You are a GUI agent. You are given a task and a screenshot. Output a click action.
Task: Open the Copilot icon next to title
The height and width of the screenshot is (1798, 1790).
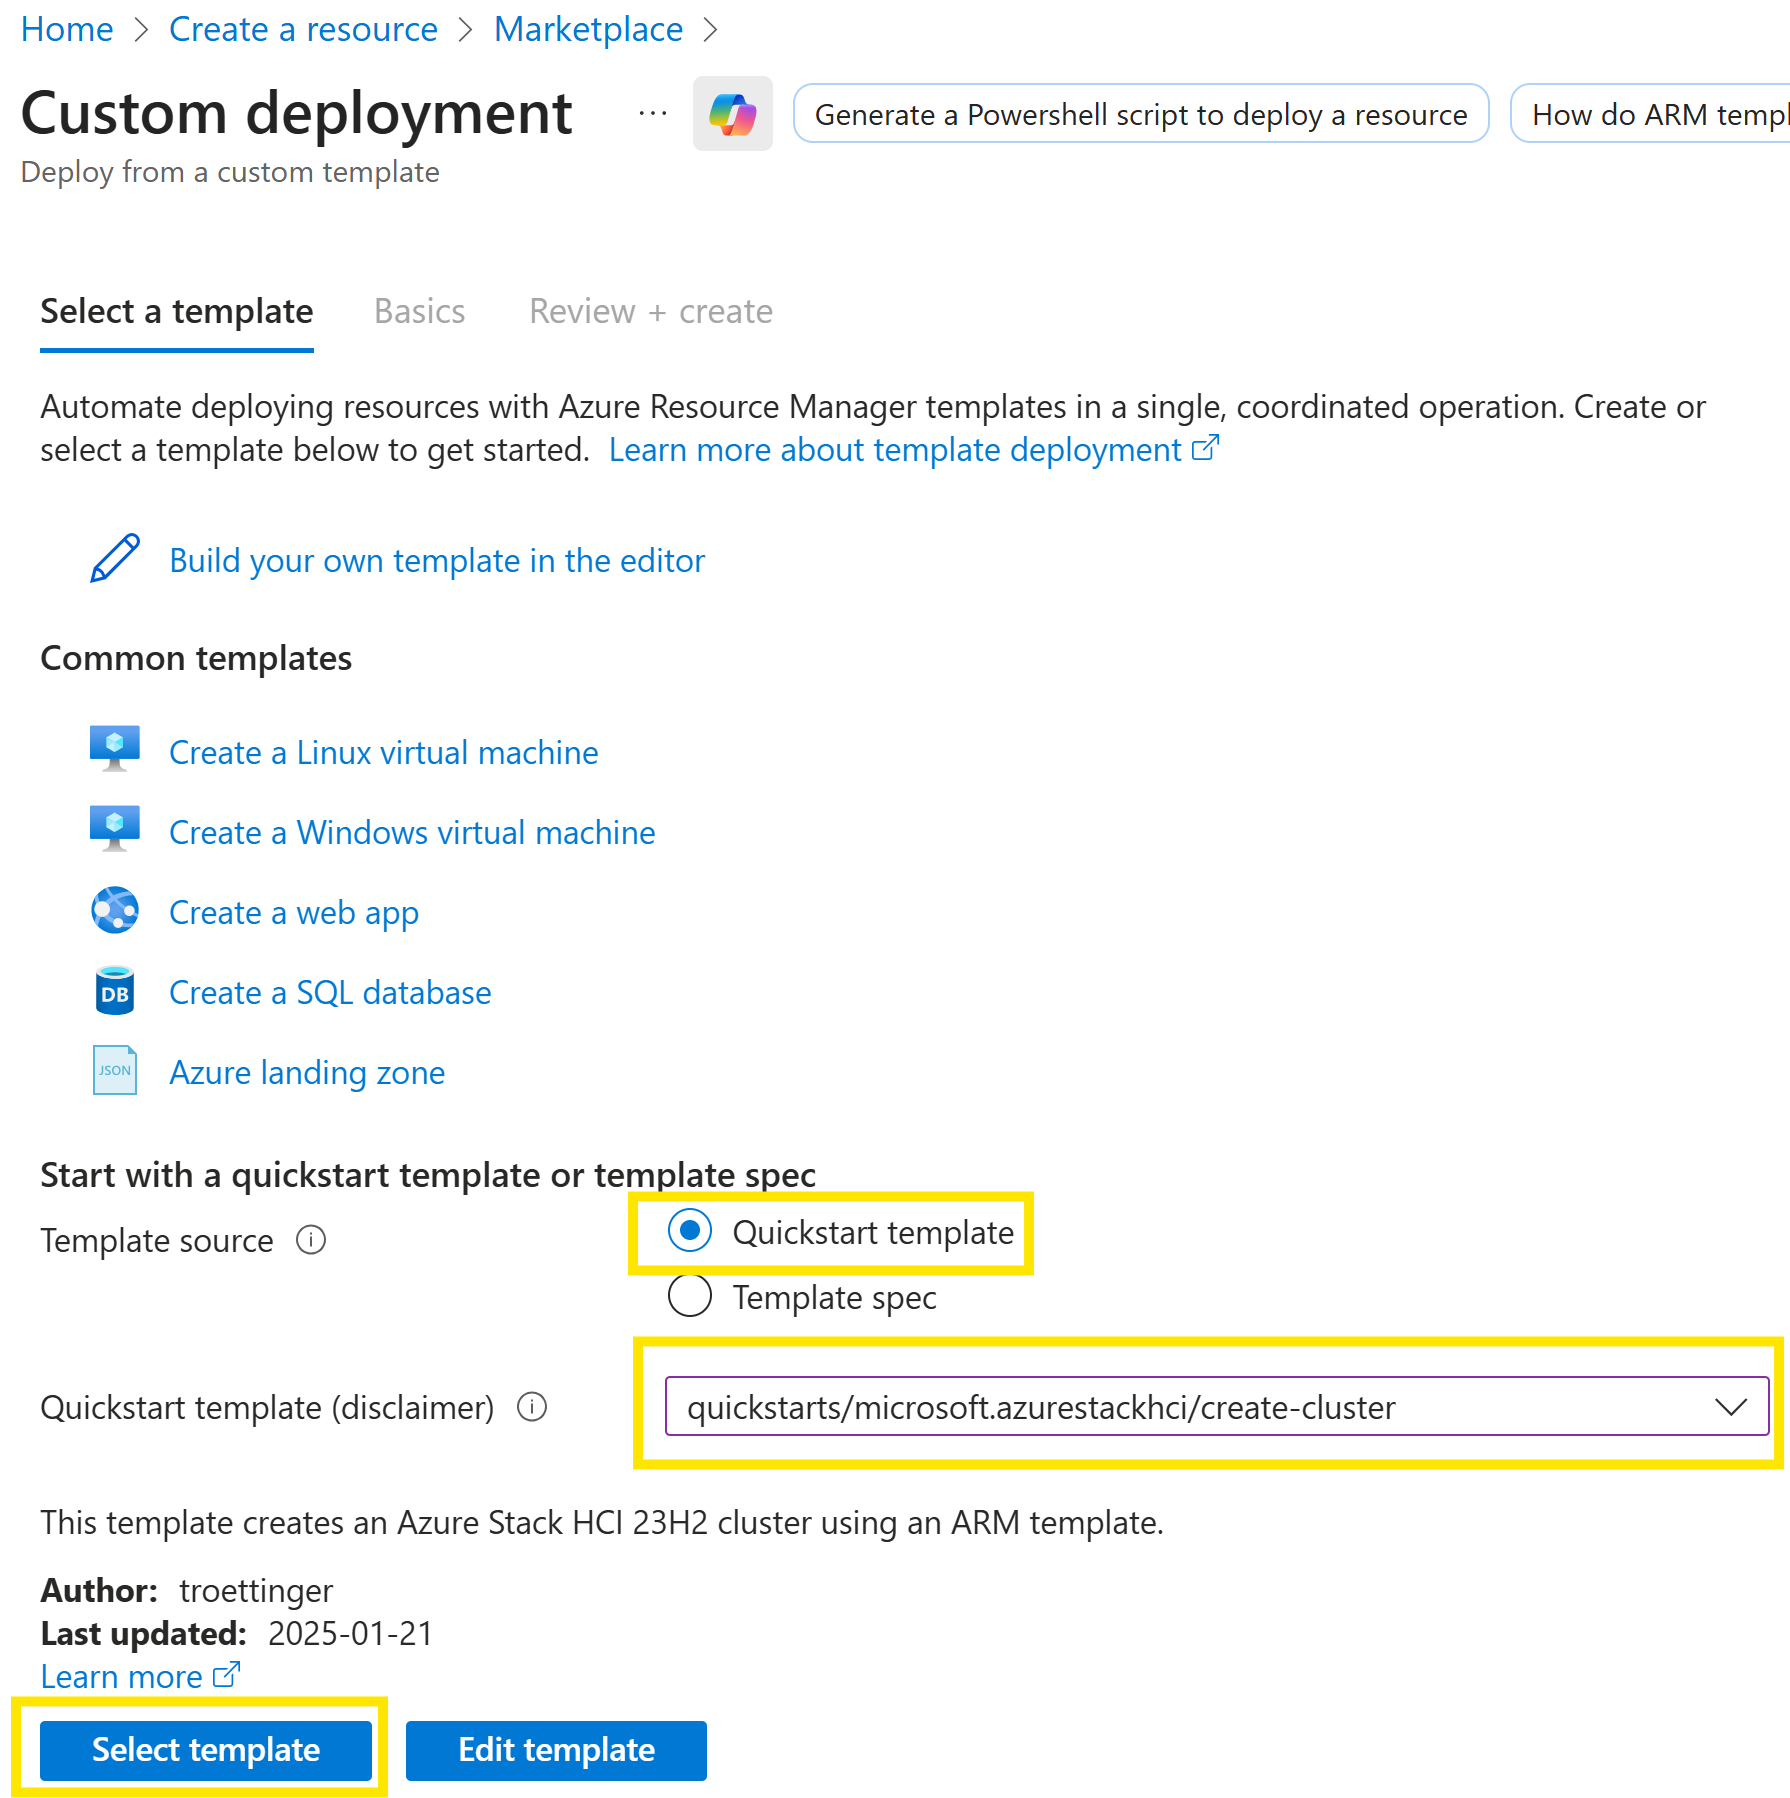coord(732,114)
